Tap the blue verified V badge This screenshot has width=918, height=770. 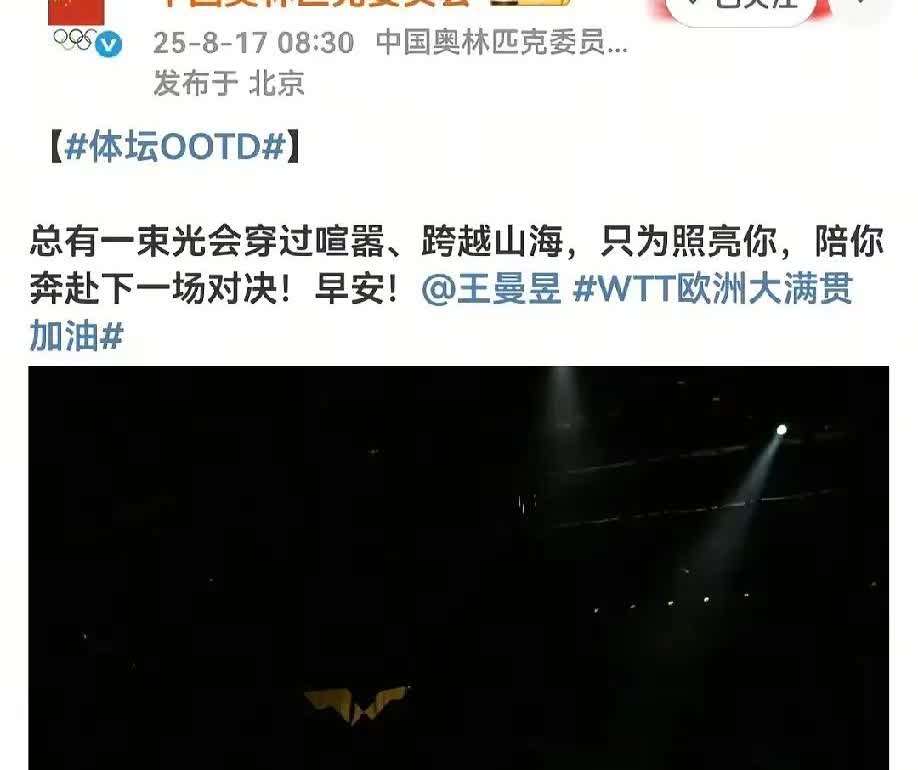109,45
